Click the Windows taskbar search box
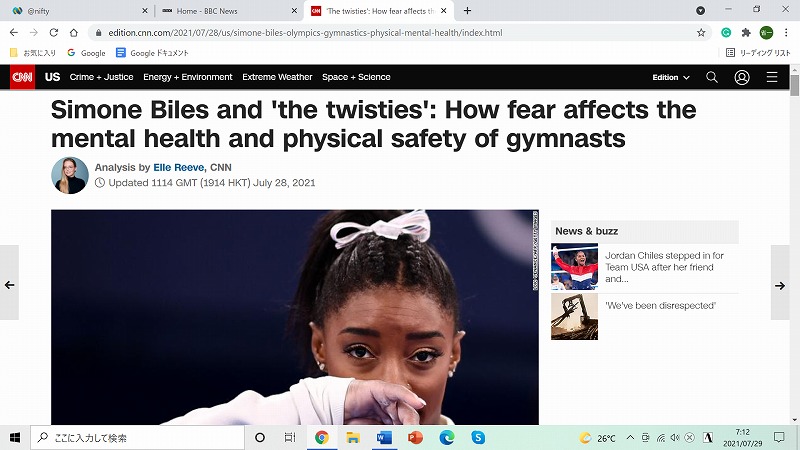Viewport: 800px width, 450px height. (x=138, y=437)
